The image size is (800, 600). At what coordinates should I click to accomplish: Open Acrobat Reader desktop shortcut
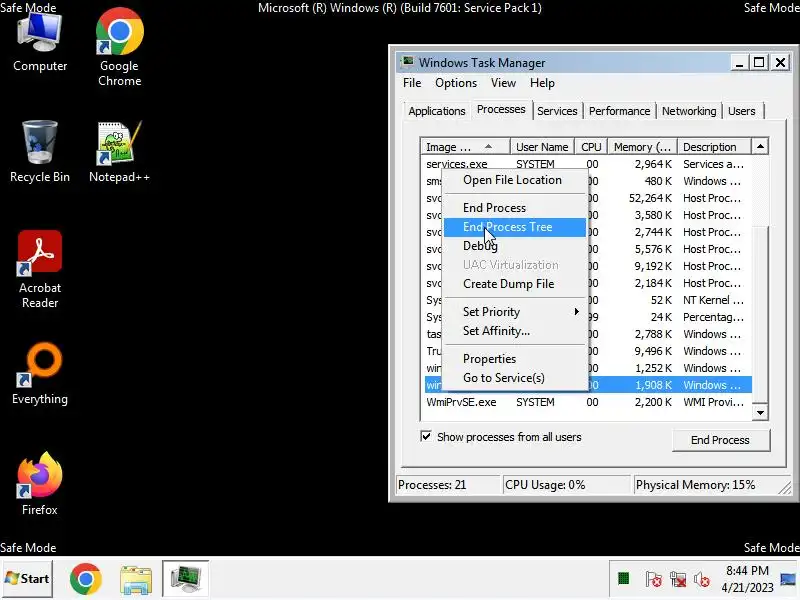(40, 269)
